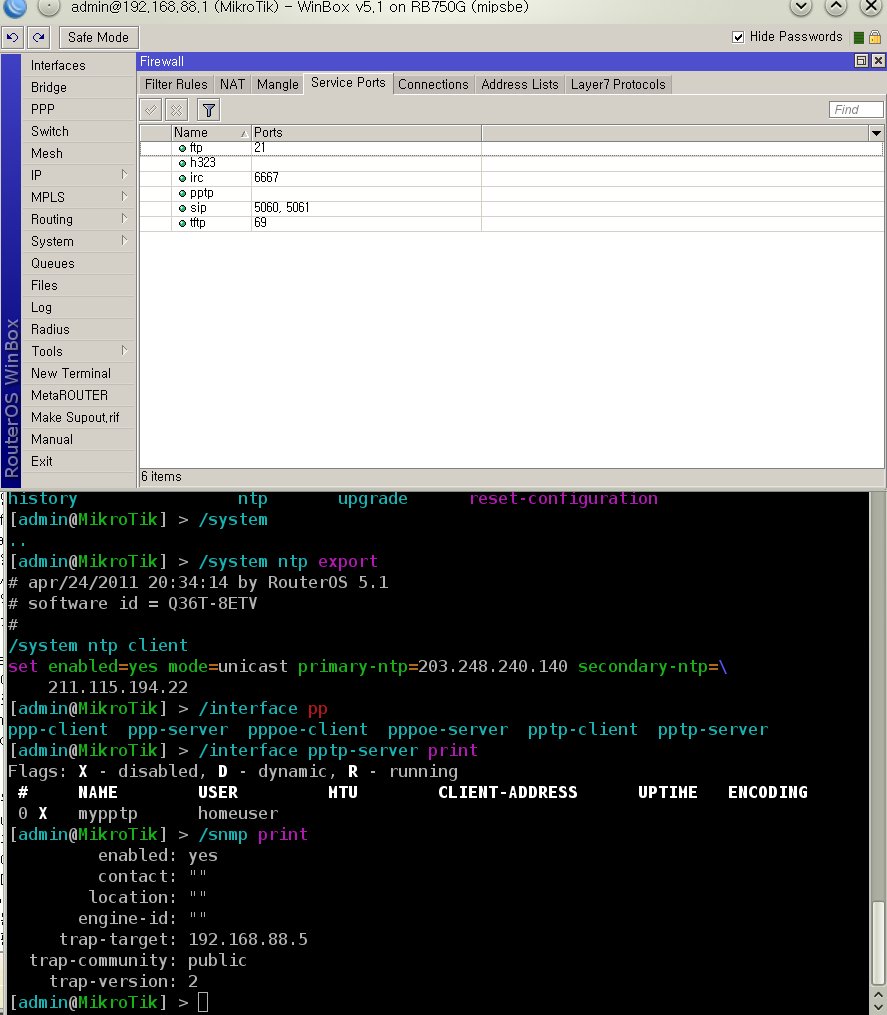Screen dimensions: 887x1015
Task: Click the Undo arrow icon
Action: click(x=12, y=38)
